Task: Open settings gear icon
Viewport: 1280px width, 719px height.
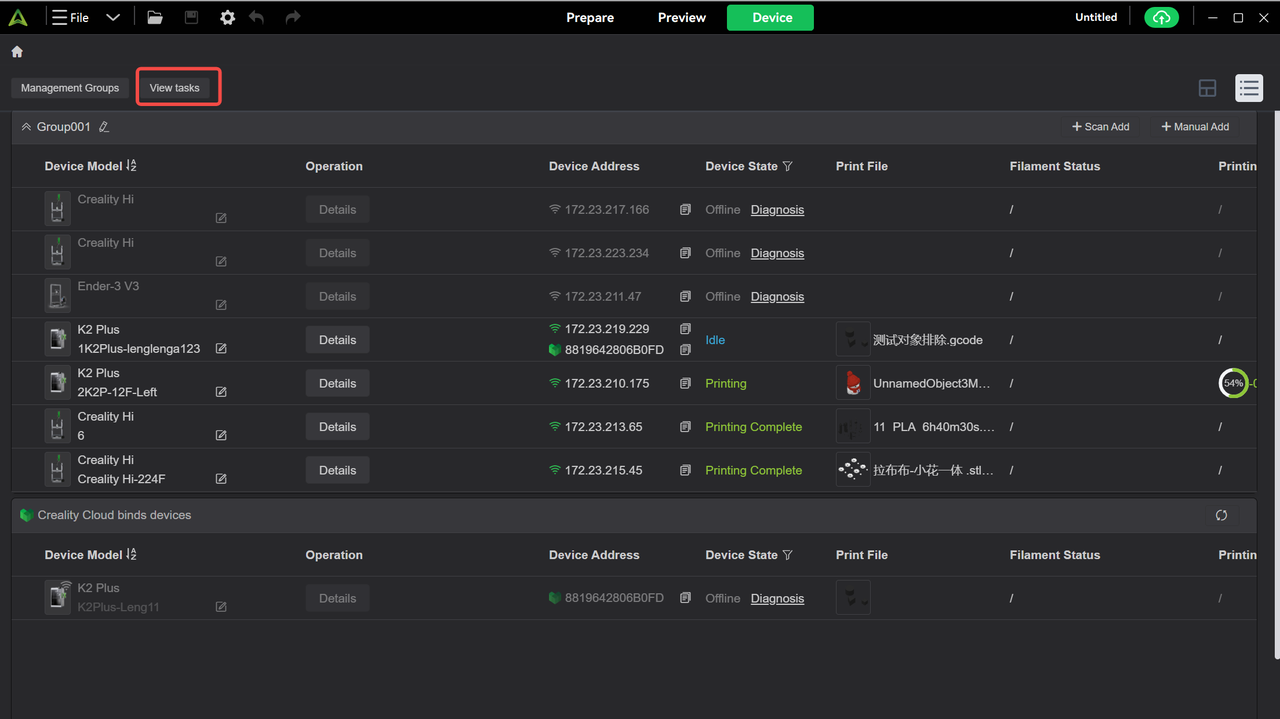Action: (x=227, y=17)
